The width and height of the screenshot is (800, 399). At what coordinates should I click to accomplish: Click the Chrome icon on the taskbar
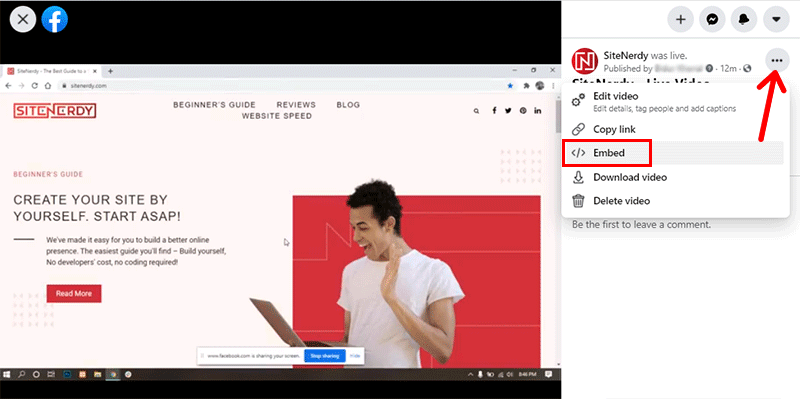(112, 374)
